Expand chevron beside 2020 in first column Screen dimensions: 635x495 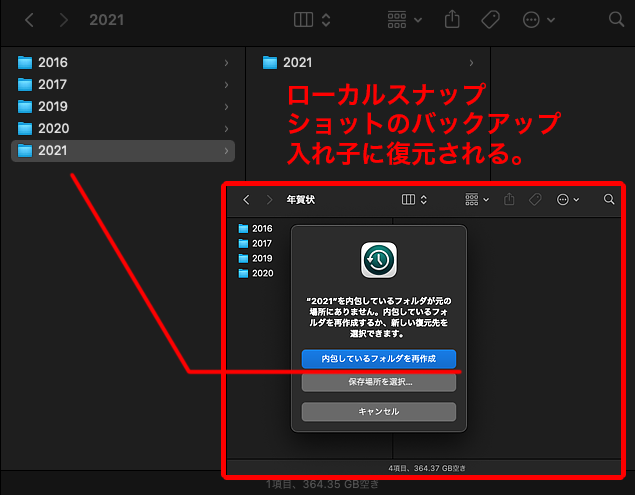click(226, 128)
